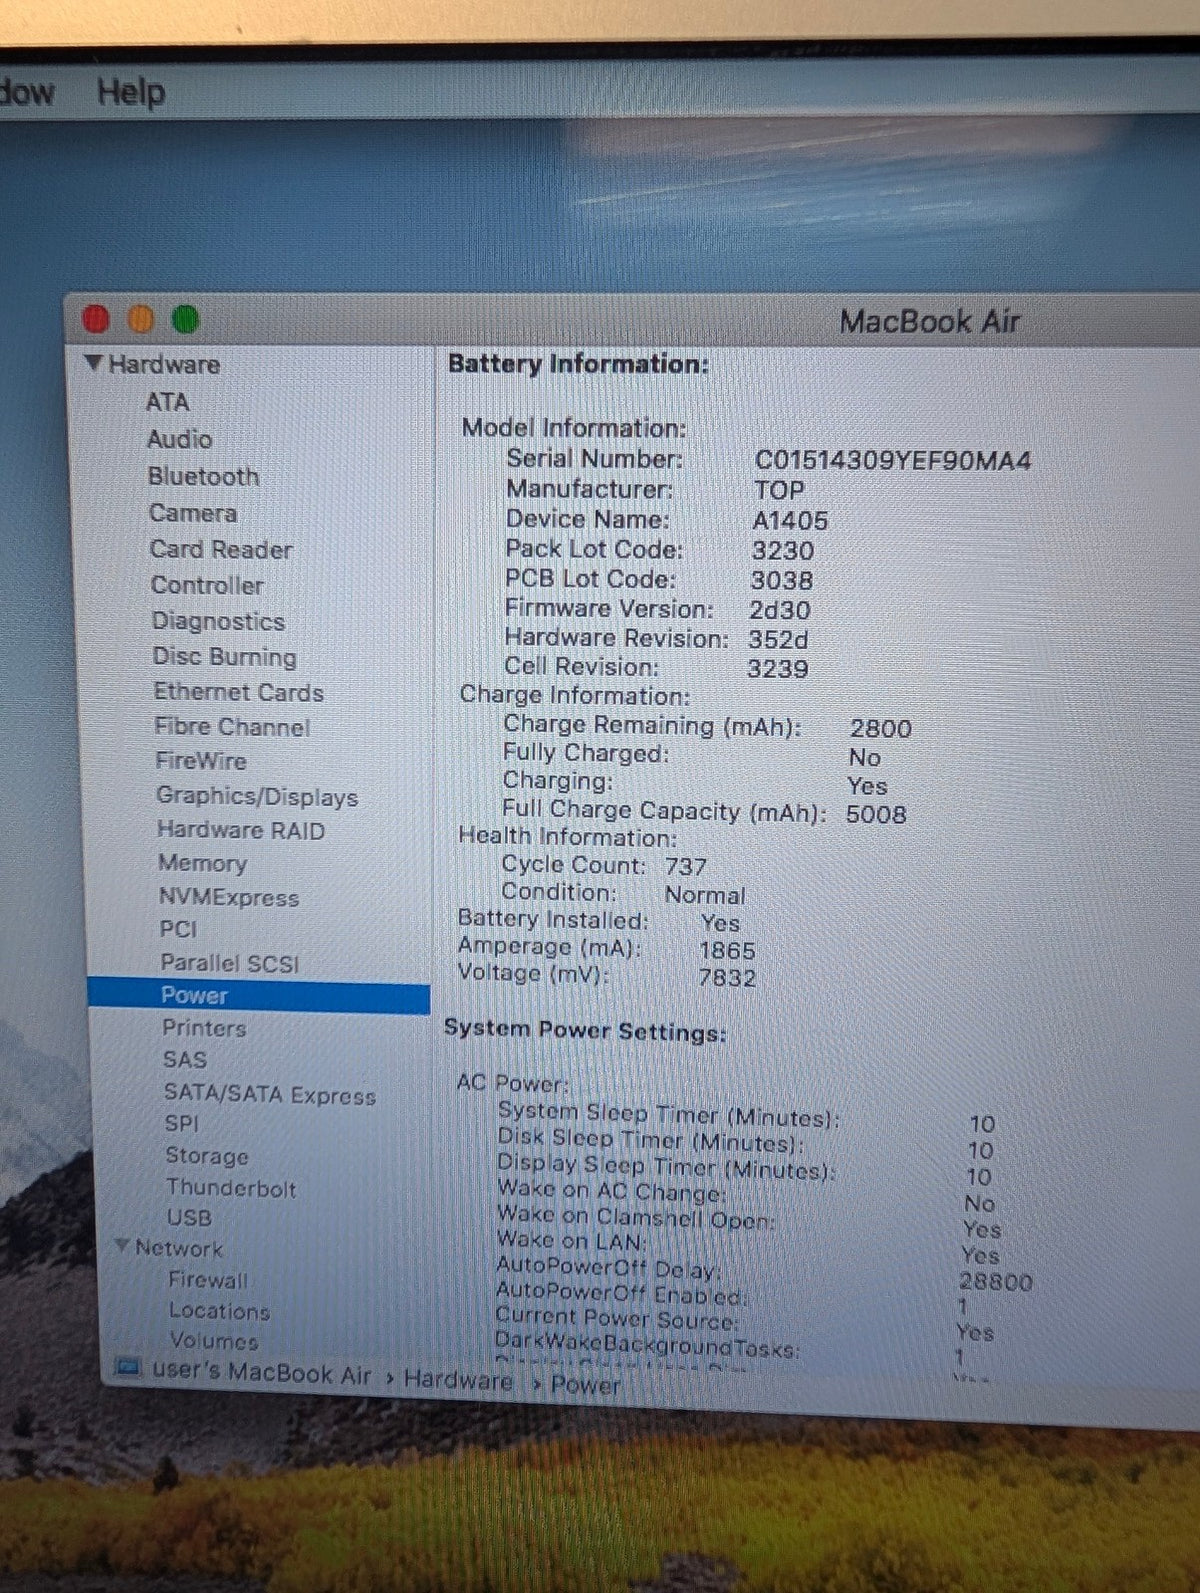Select Camera in the sidebar
1200x1593 pixels.
point(193,513)
